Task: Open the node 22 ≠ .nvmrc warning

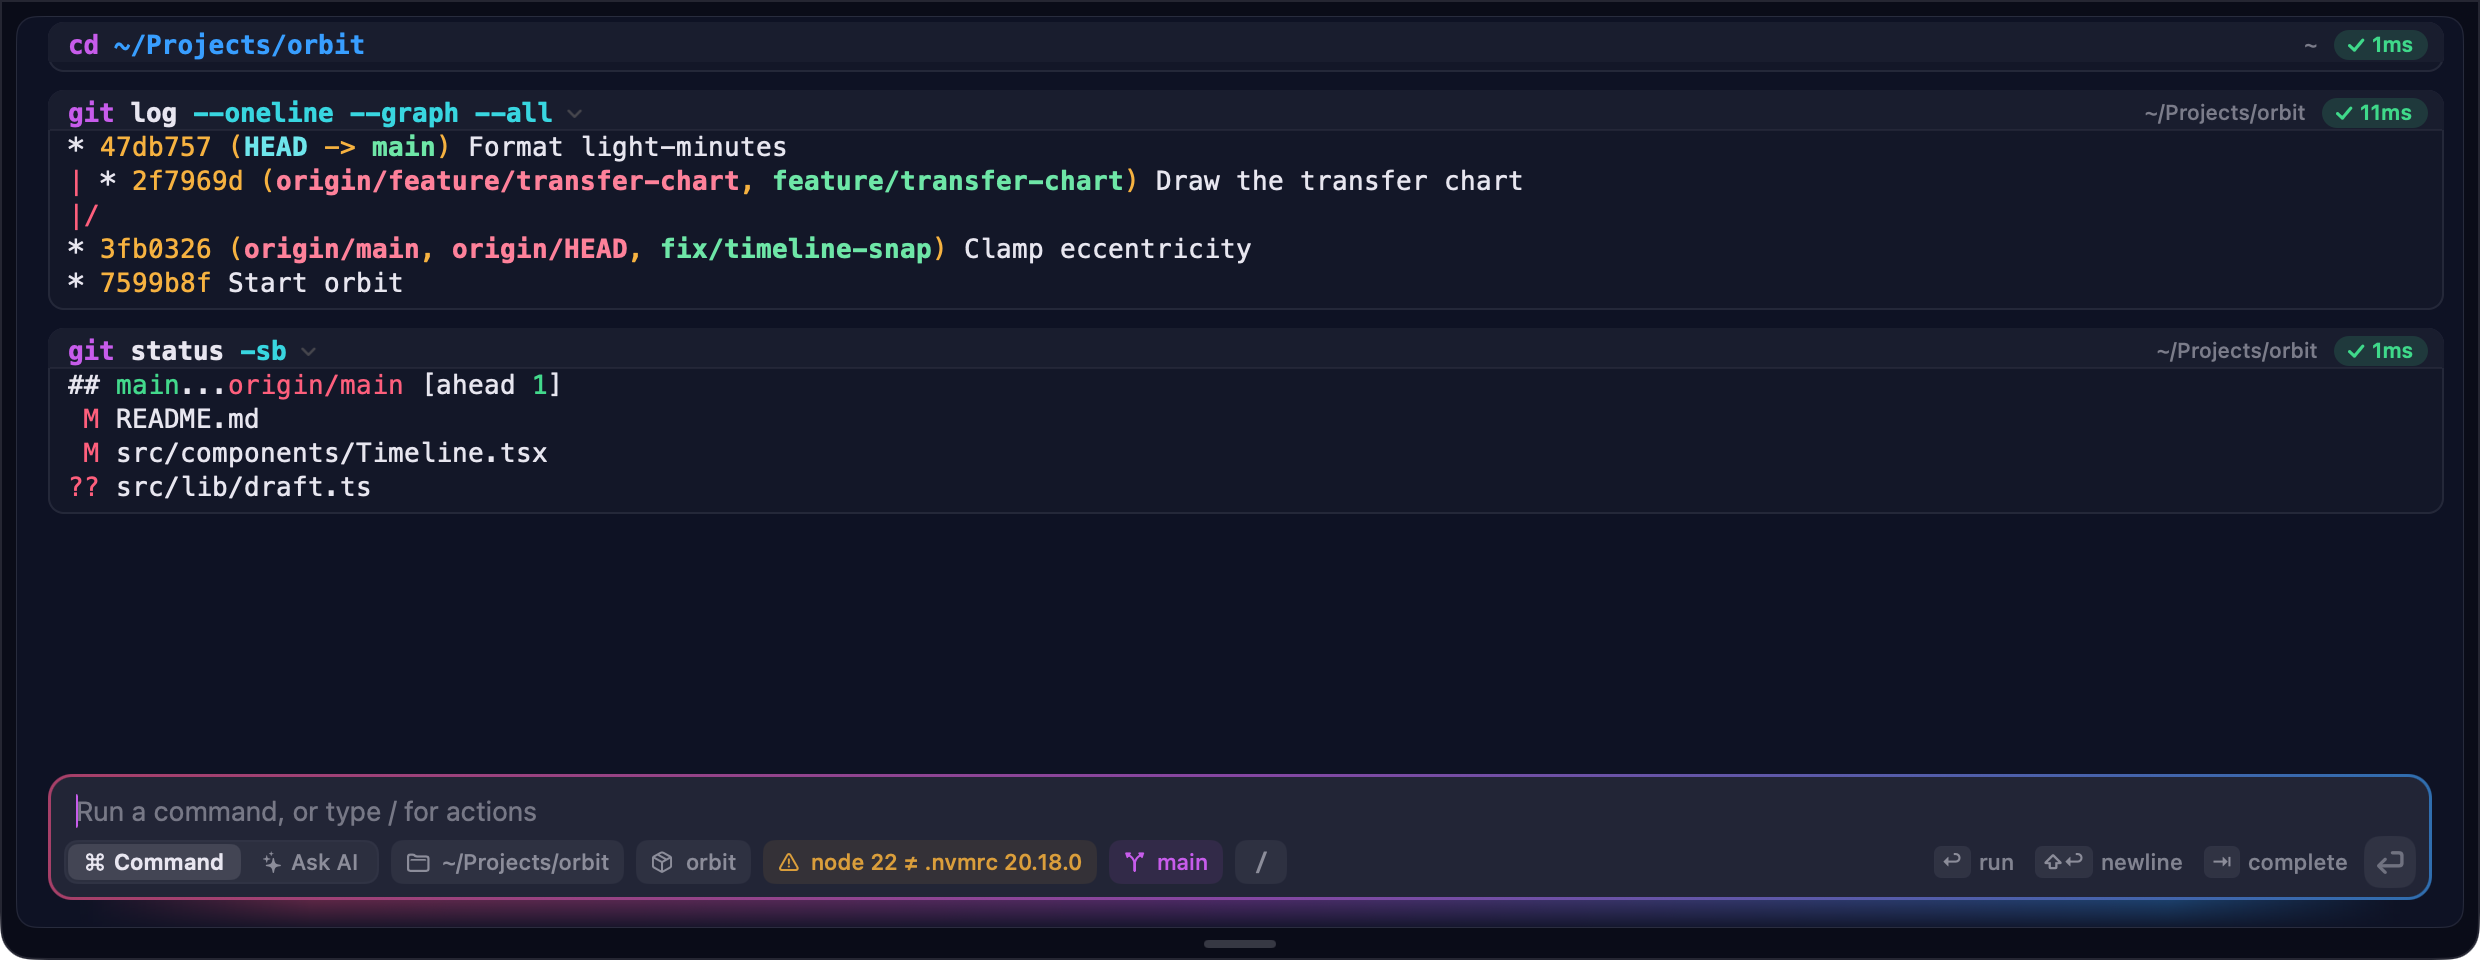Action: coord(930,862)
